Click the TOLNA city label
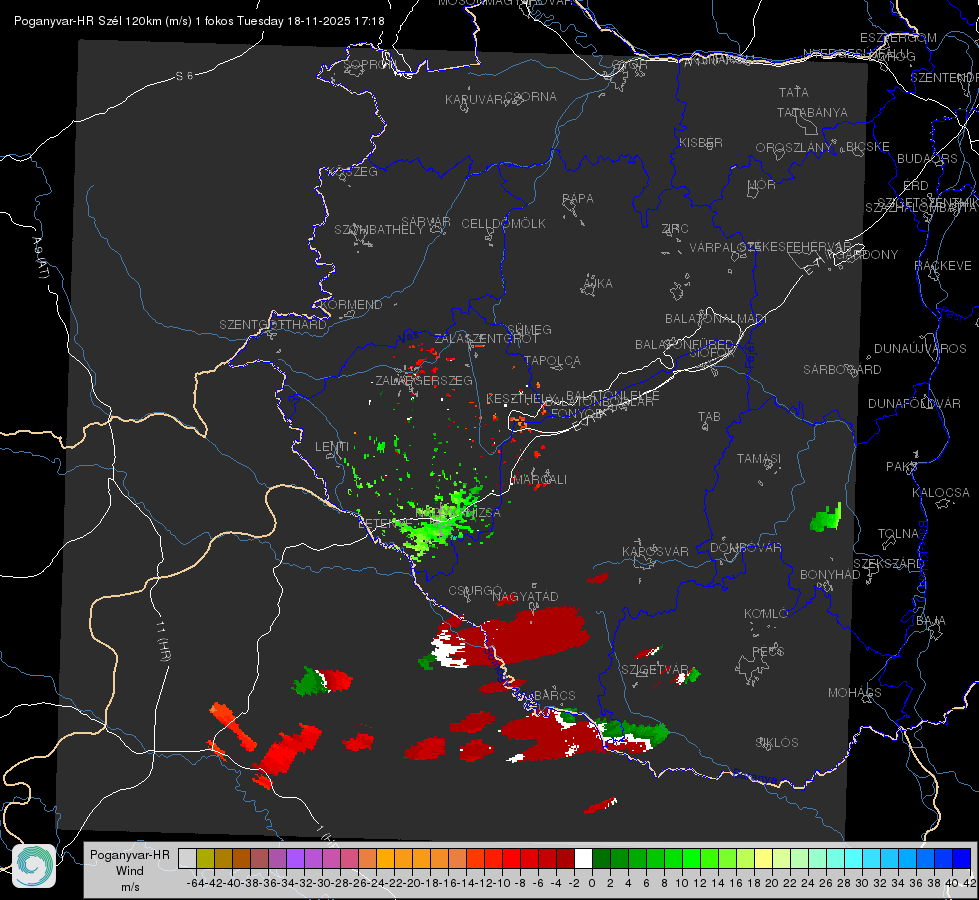Image resolution: width=979 pixels, height=900 pixels. tap(898, 534)
